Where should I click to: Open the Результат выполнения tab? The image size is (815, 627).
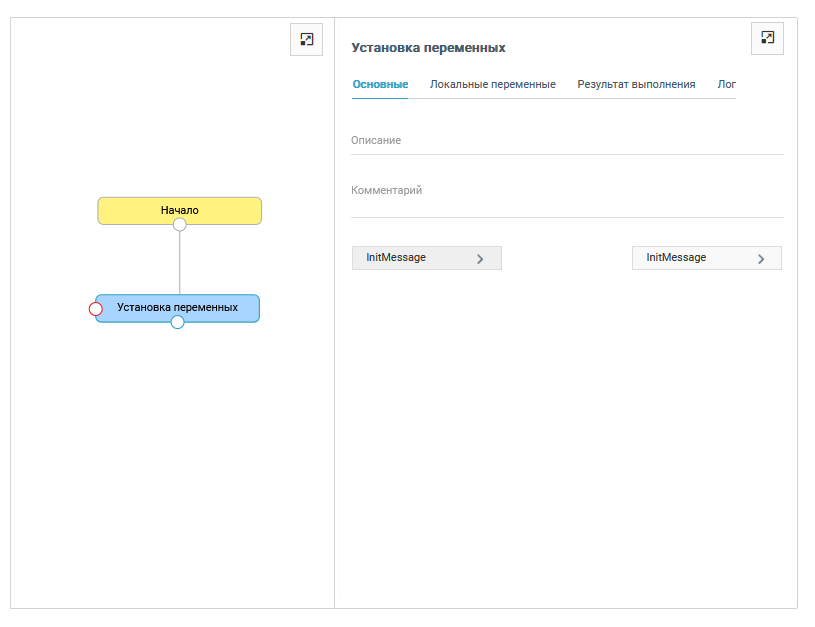coord(636,84)
